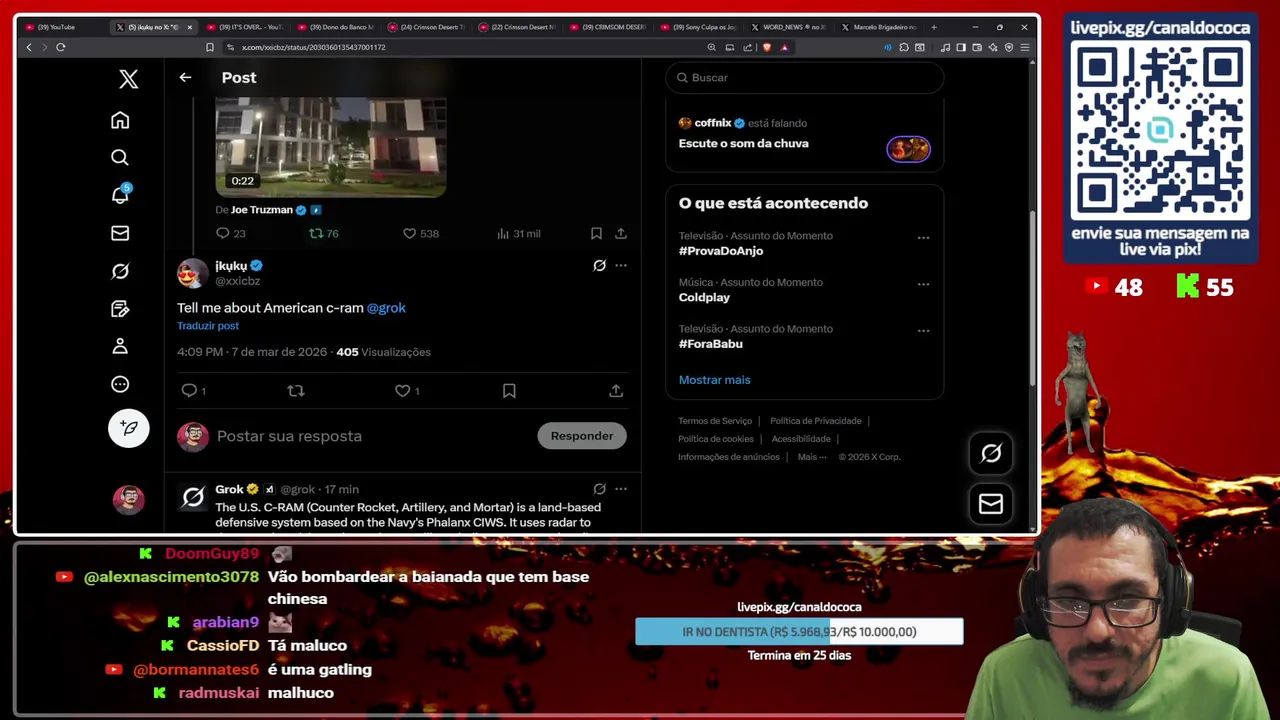Image resolution: width=1280 pixels, height=720 pixels.
Task: Open floating messages envelope button
Action: [991, 504]
